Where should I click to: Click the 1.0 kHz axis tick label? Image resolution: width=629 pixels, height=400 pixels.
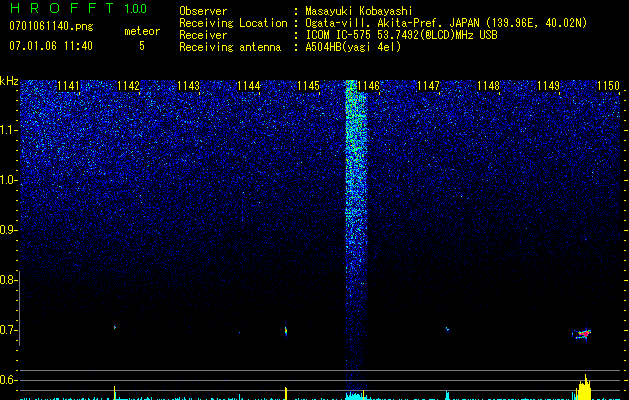pos(8,180)
